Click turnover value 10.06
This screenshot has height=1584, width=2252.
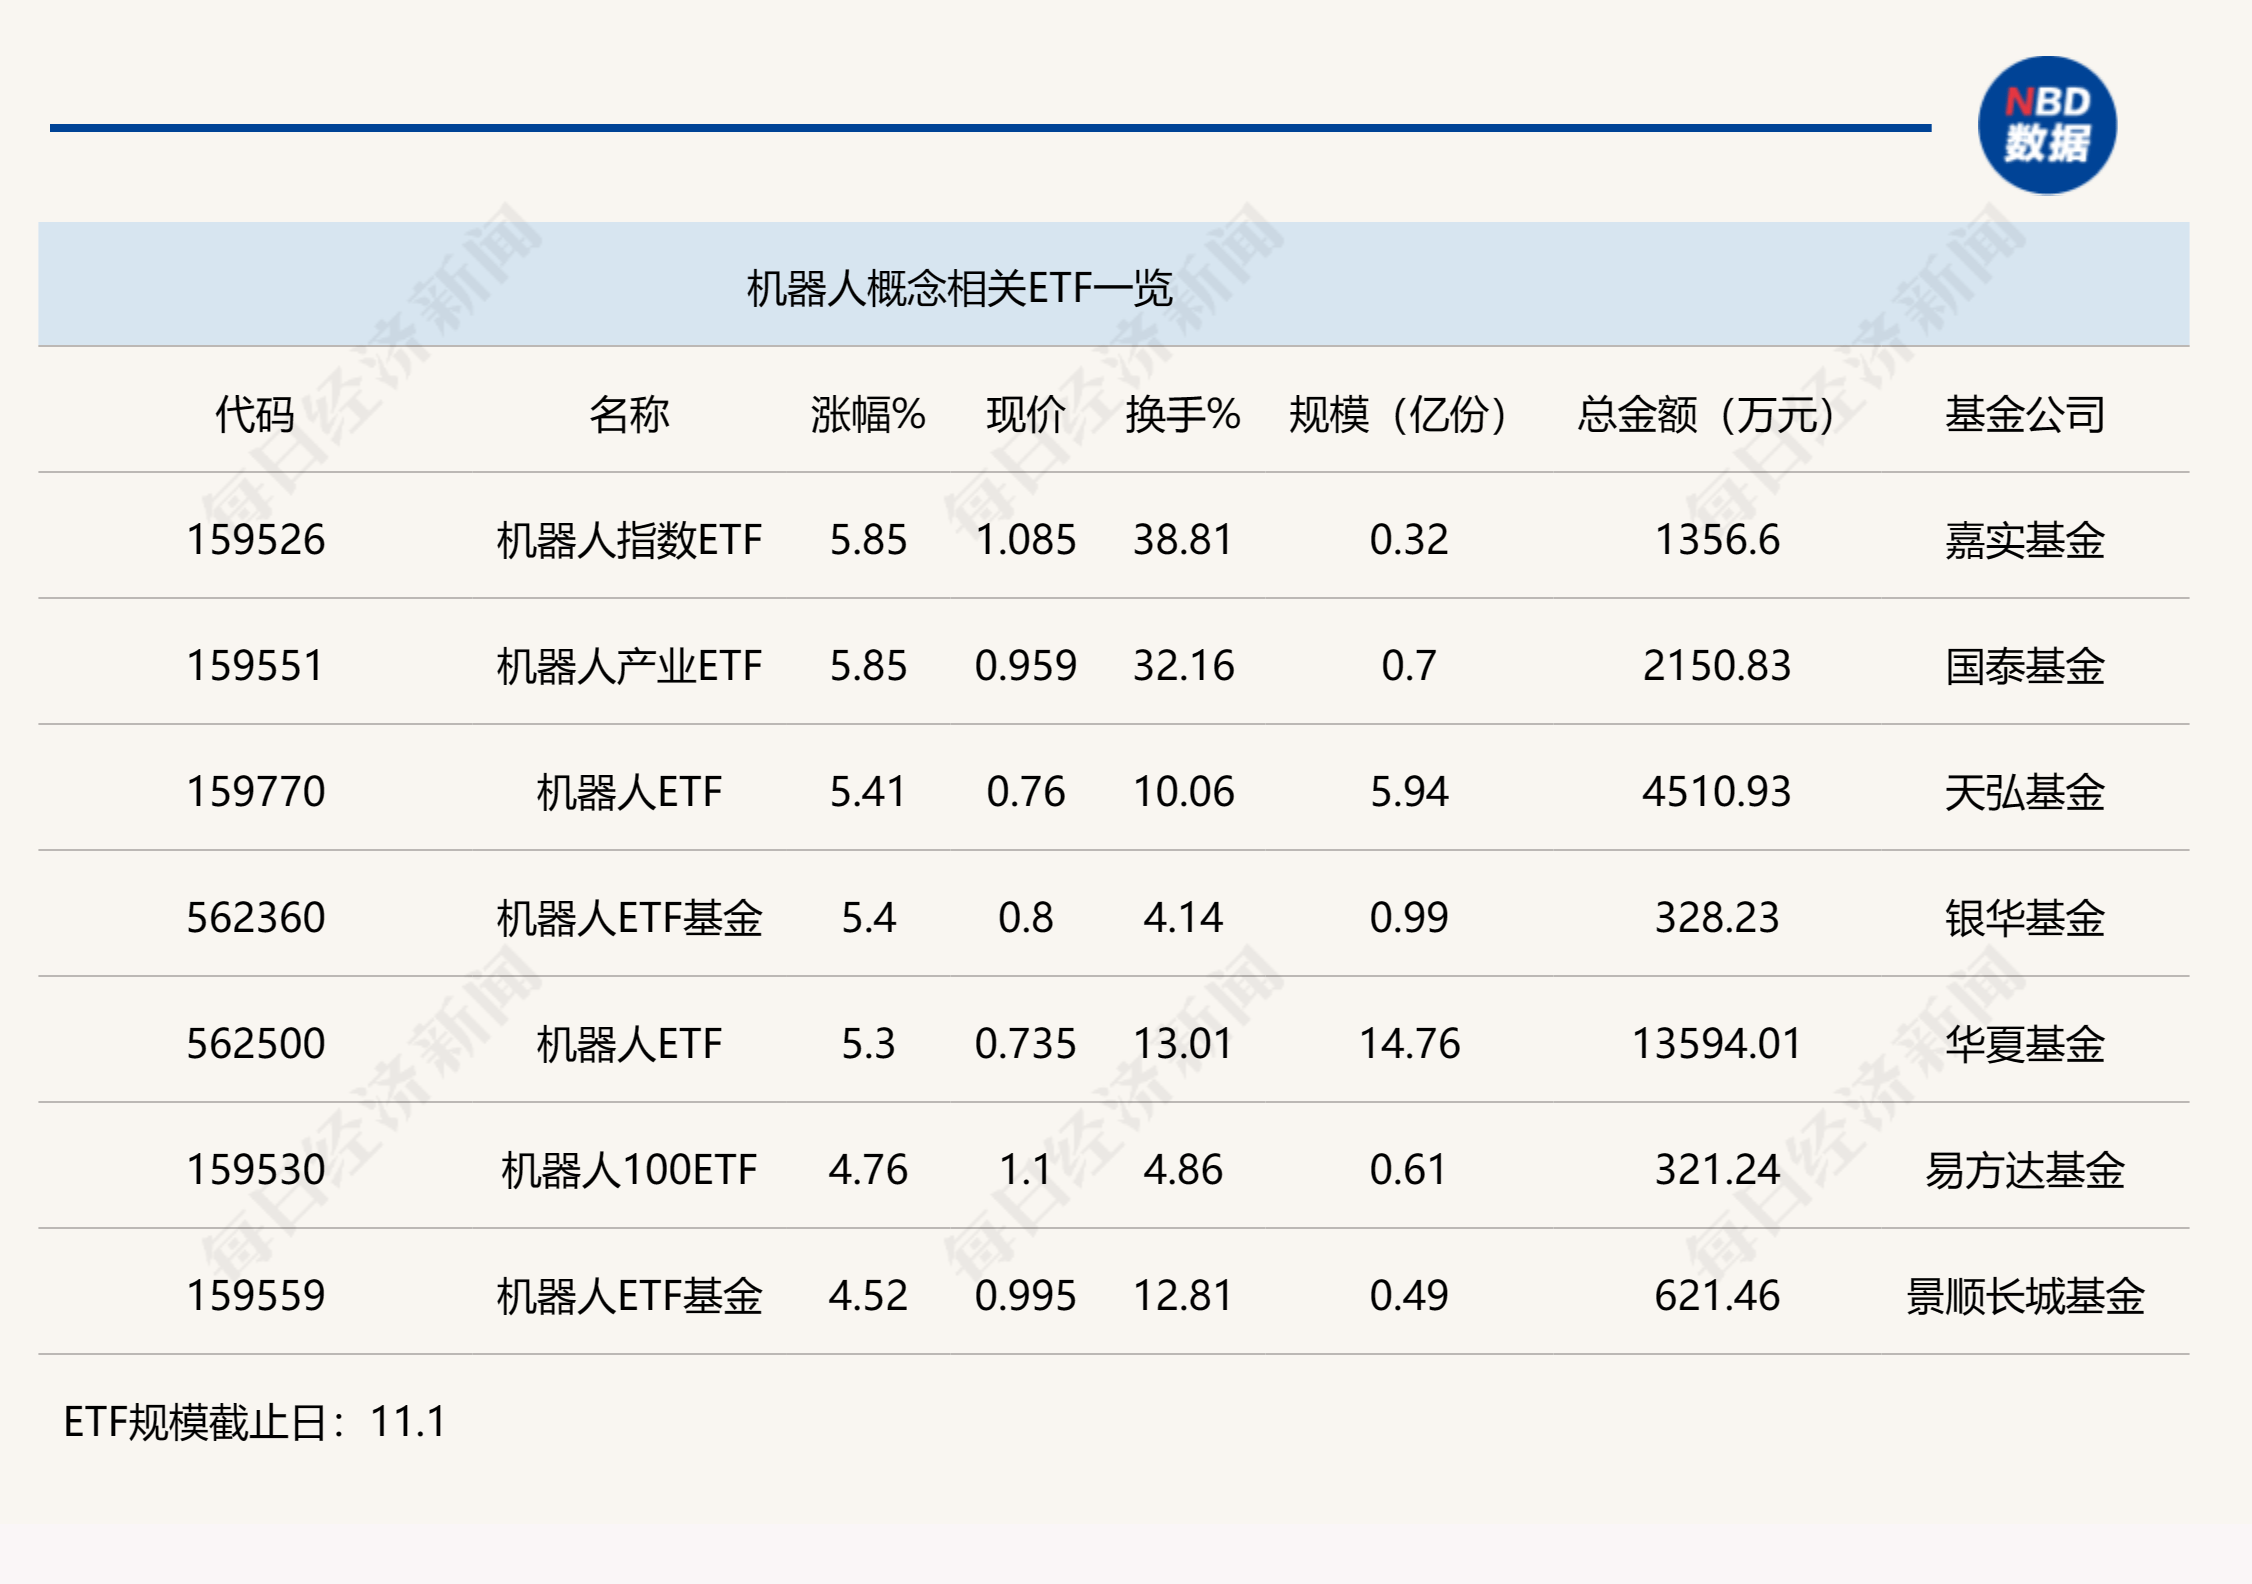1183,792
